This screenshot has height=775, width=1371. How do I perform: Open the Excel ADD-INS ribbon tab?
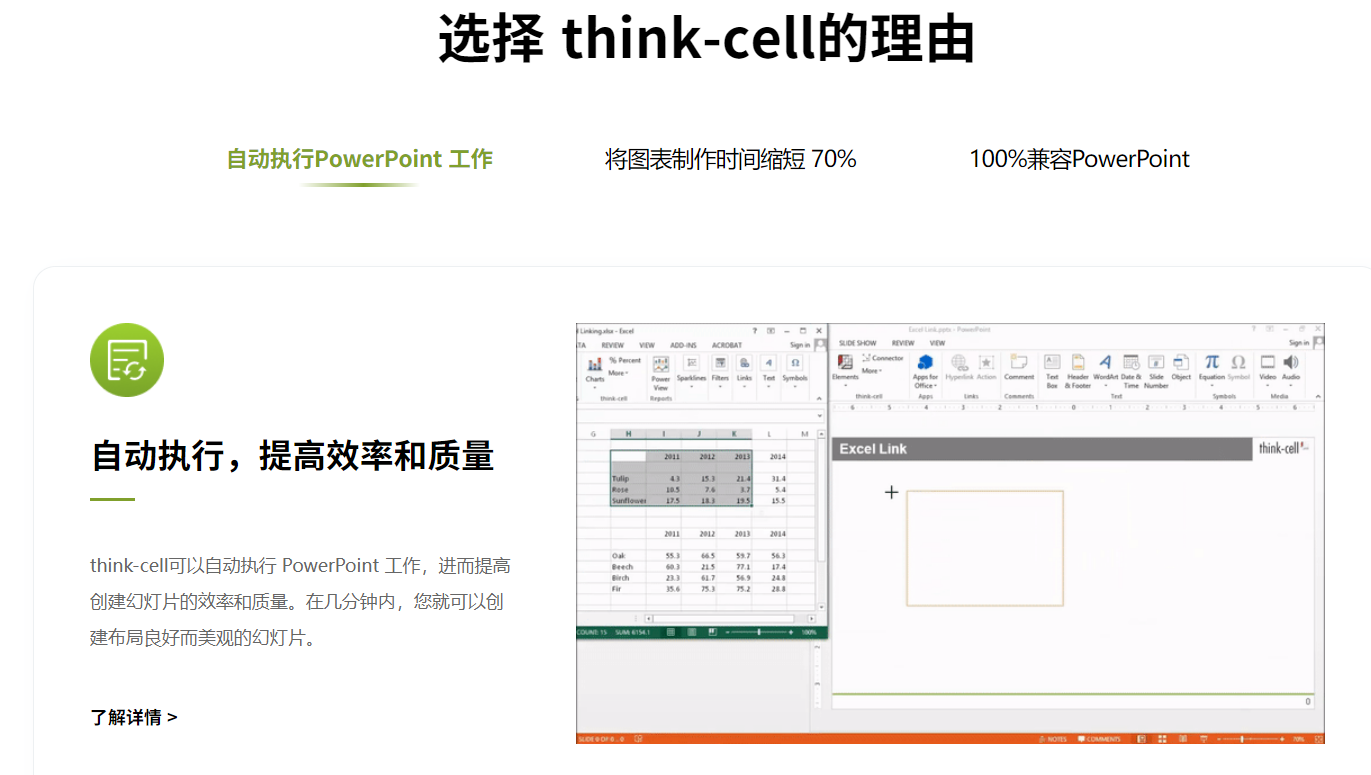coord(683,345)
